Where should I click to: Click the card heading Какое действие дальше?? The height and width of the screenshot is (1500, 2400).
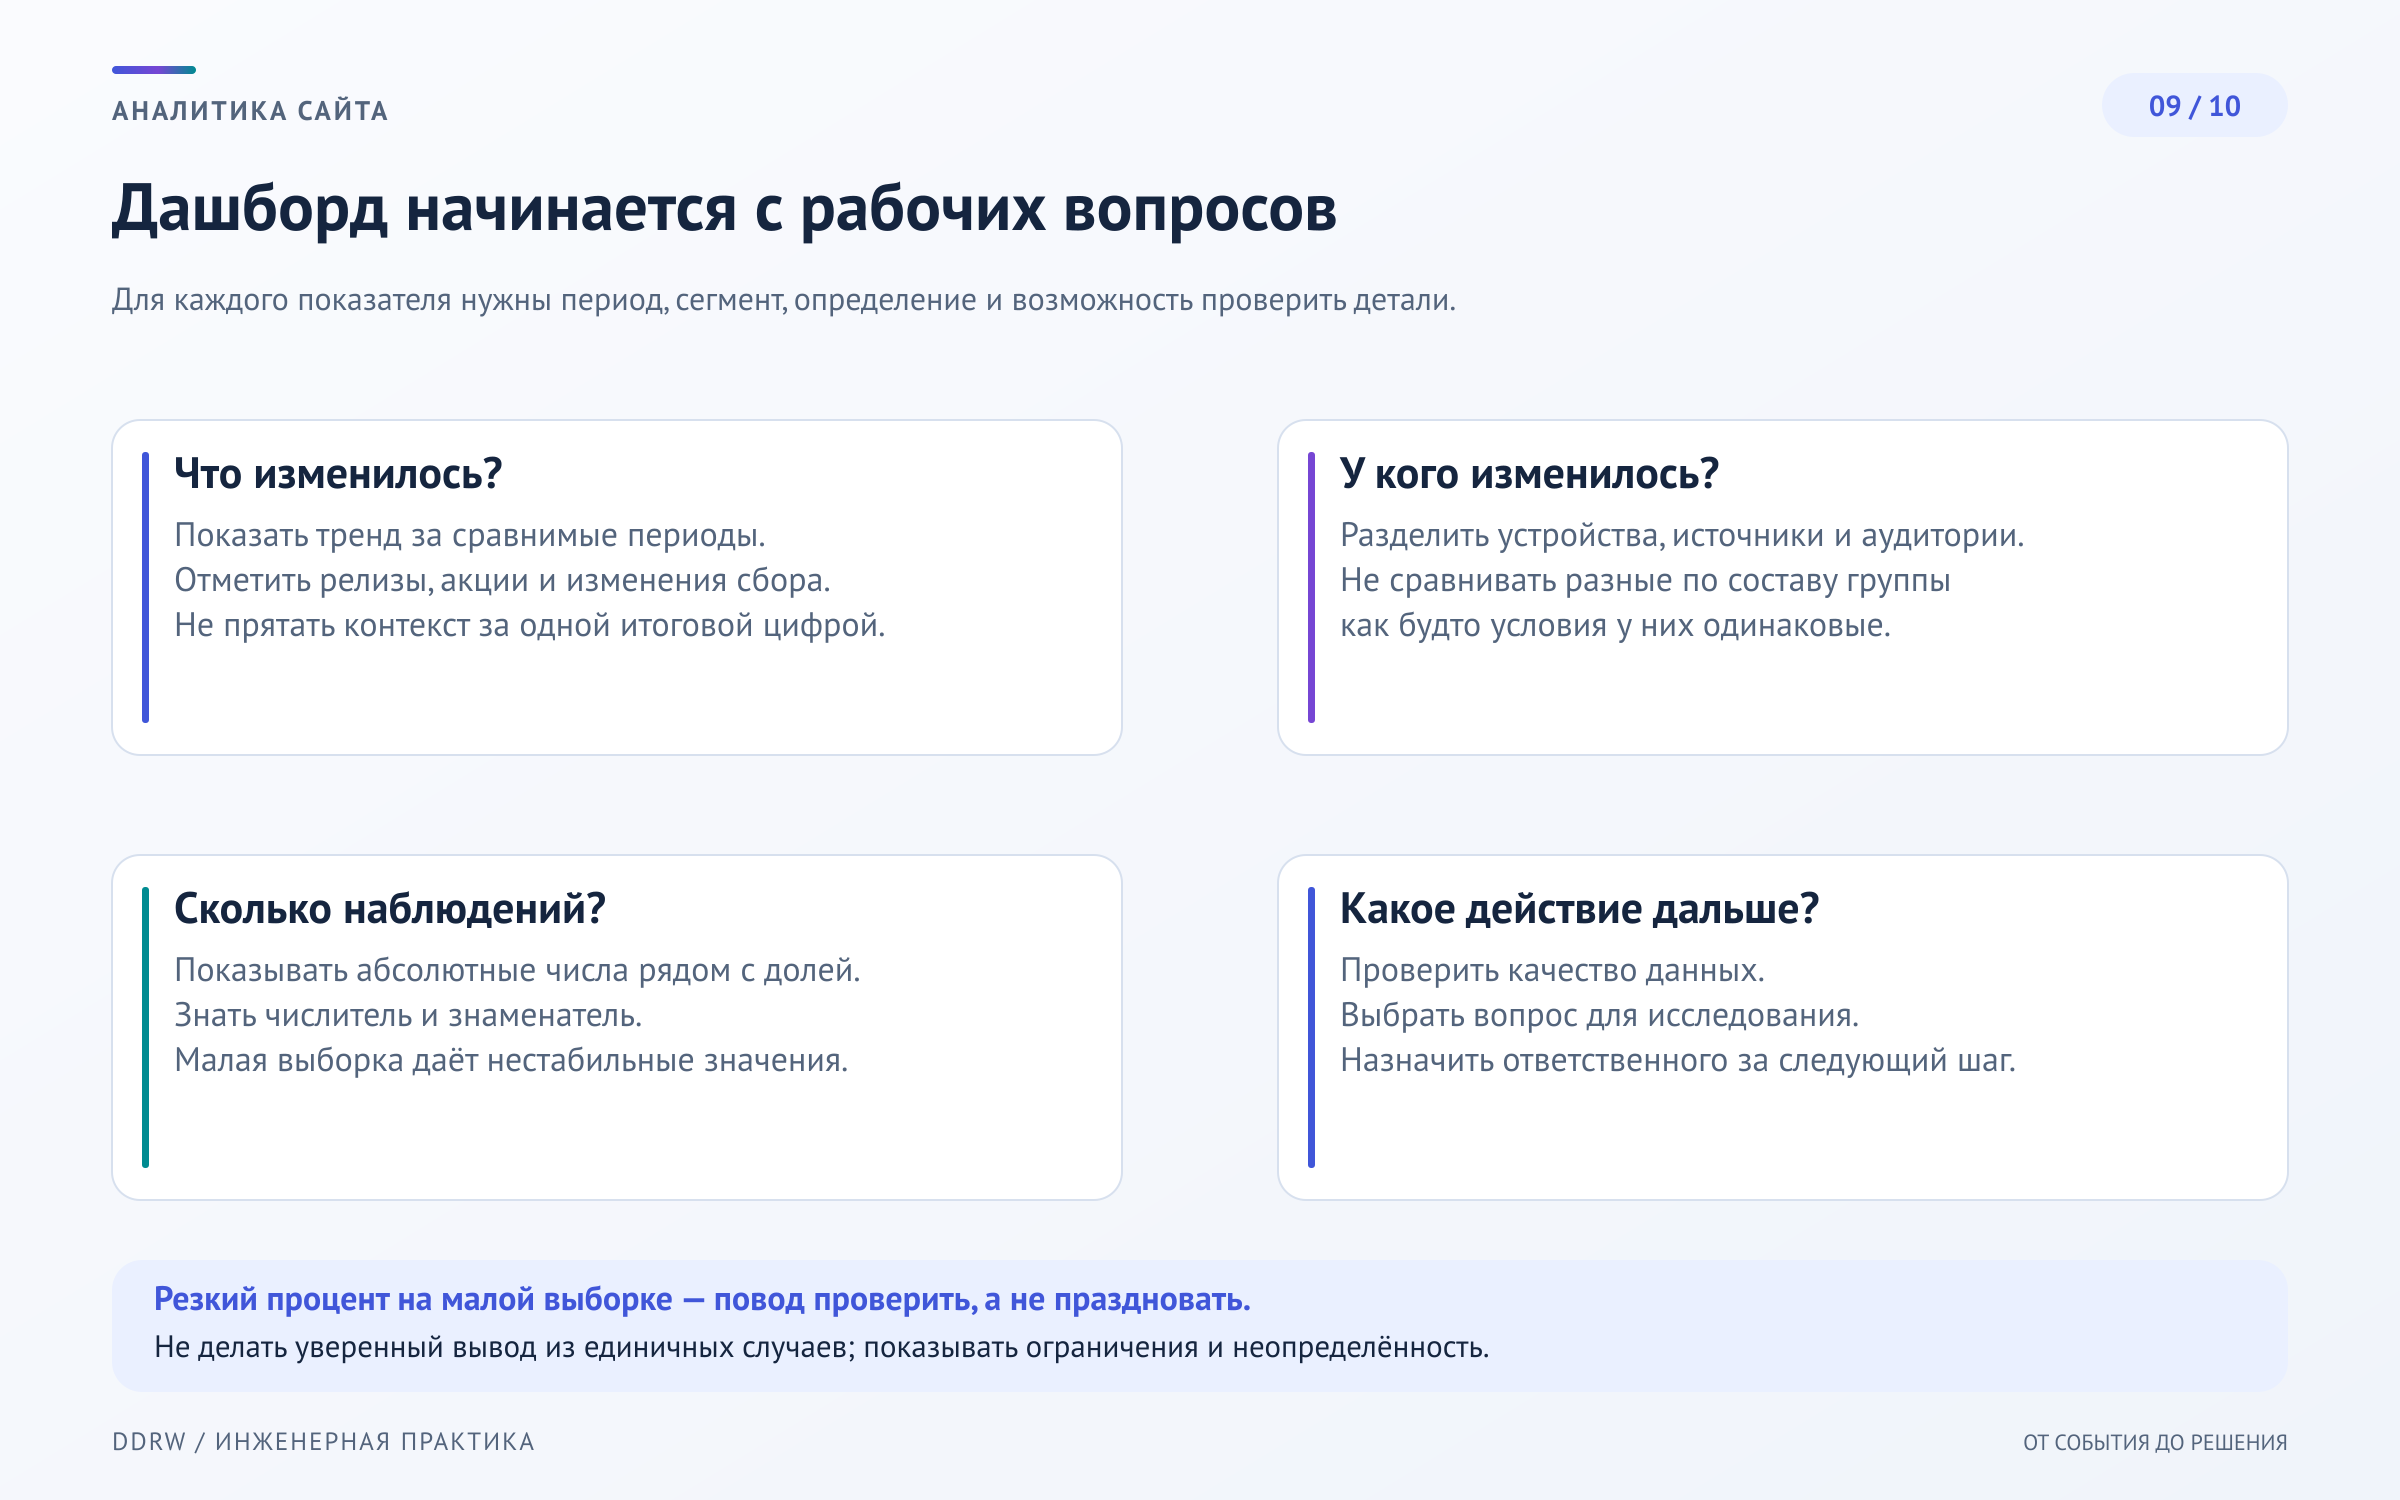pyautogui.click(x=1579, y=909)
